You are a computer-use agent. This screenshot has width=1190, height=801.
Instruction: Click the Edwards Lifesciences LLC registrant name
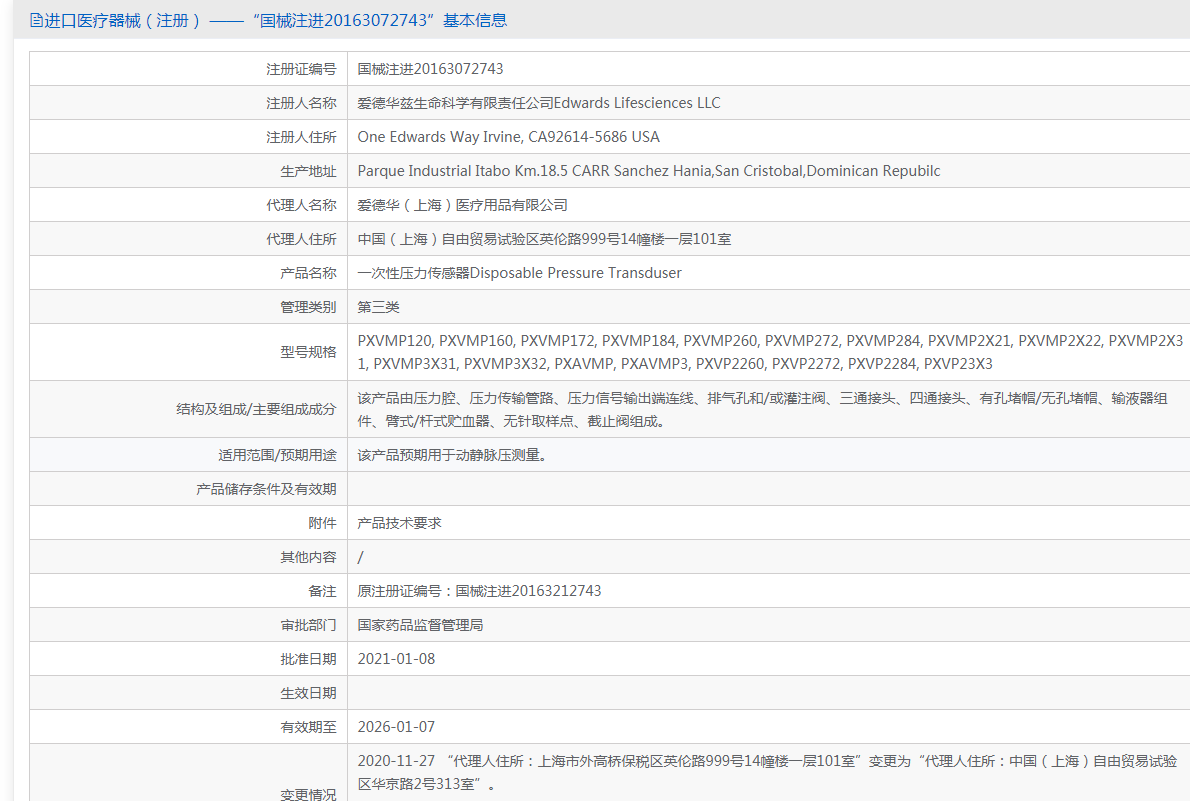(538, 103)
